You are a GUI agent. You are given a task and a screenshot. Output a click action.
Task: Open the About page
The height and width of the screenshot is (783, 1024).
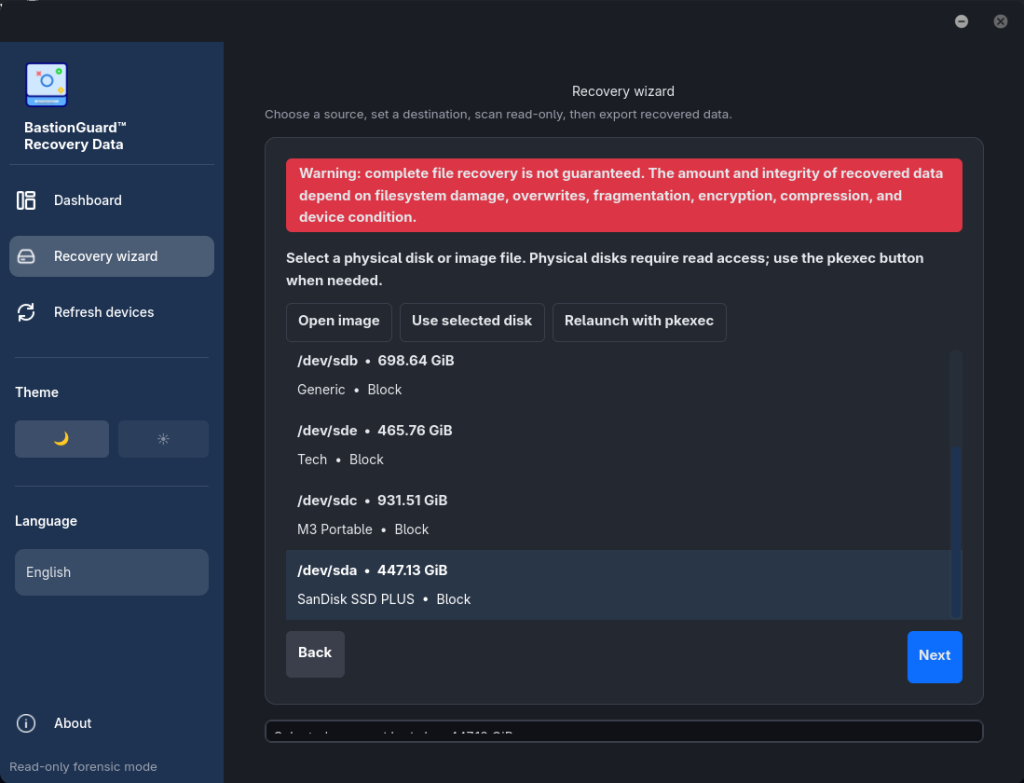click(112, 723)
